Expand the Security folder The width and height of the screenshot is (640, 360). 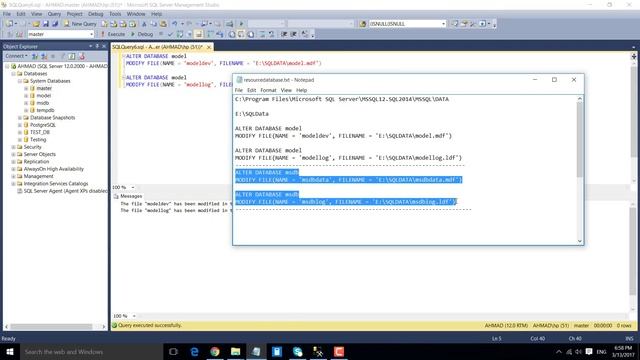coord(13,147)
